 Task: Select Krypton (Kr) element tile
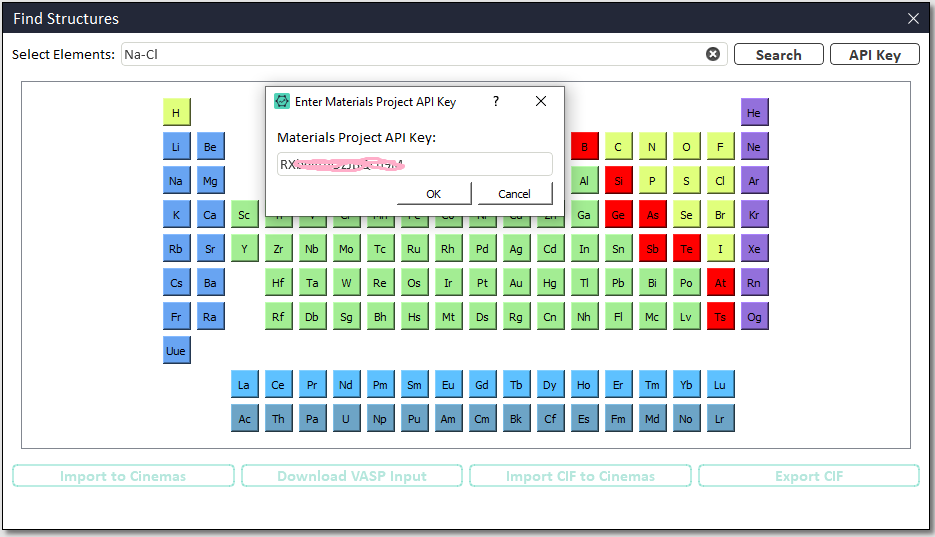[754, 215]
